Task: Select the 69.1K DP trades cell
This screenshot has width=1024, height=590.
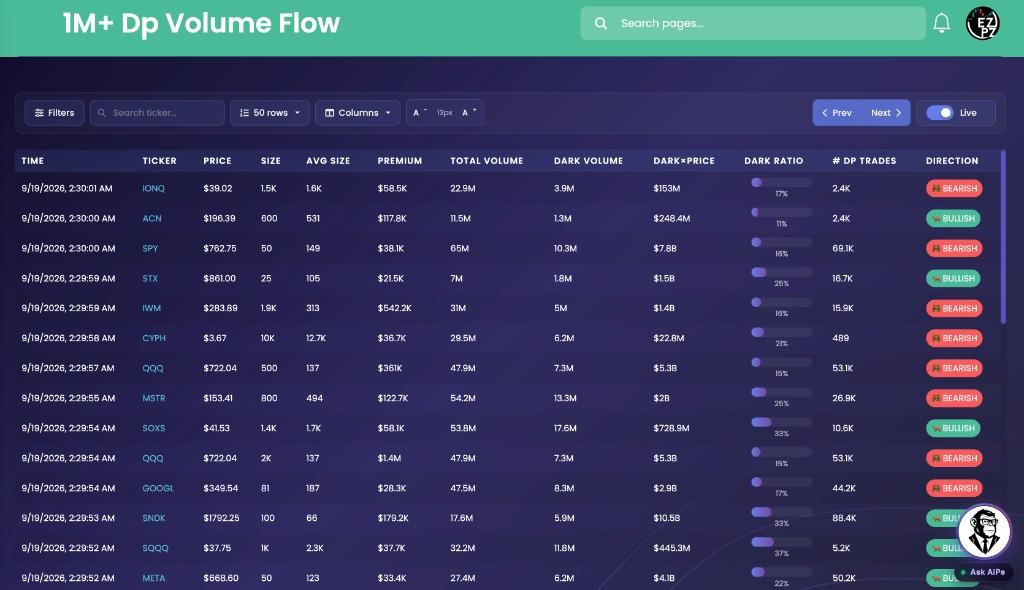Action: point(842,248)
